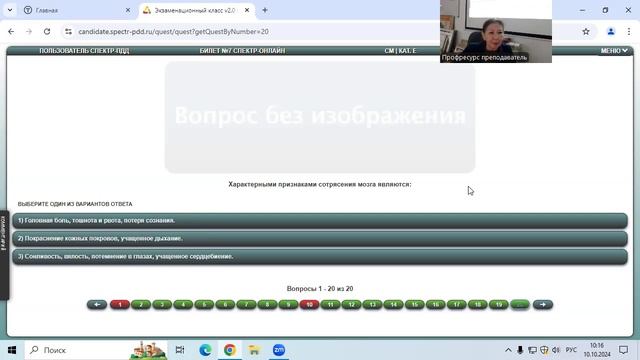The image size is (640, 360).
Task: Jump to question 7
Action: point(246,304)
